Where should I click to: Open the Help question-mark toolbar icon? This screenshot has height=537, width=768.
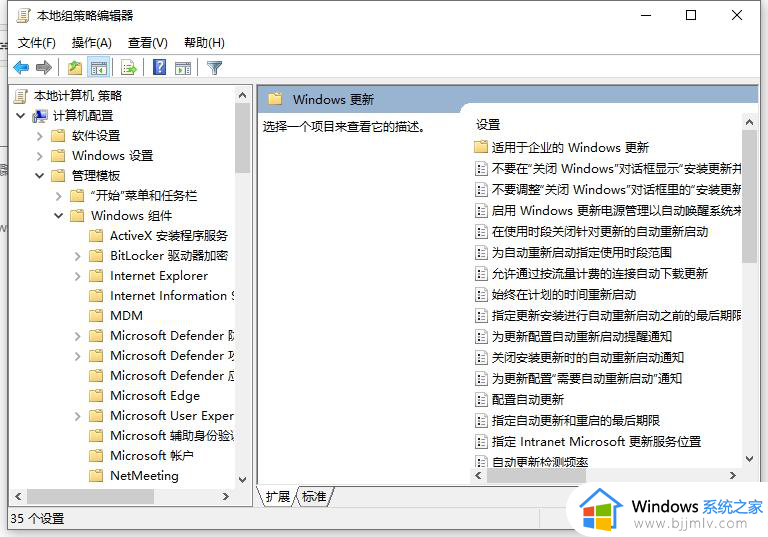(x=160, y=67)
